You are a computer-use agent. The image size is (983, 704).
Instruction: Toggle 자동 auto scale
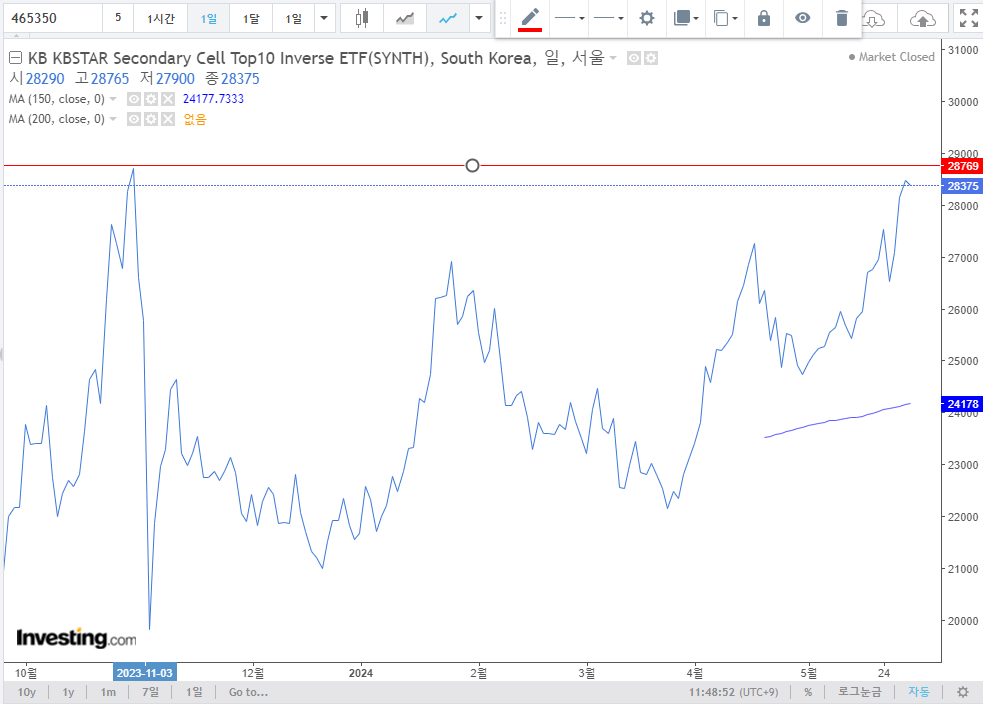pyautogui.click(x=918, y=692)
